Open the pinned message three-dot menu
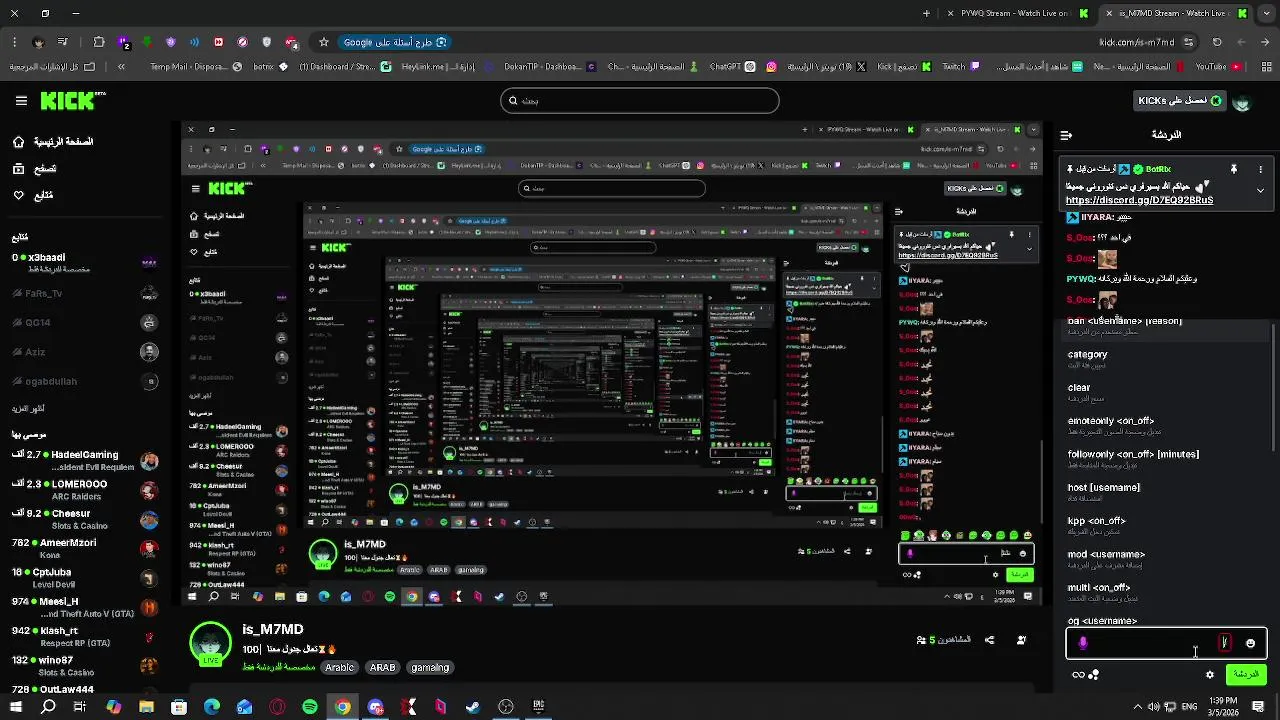1280x720 pixels. point(1260,169)
